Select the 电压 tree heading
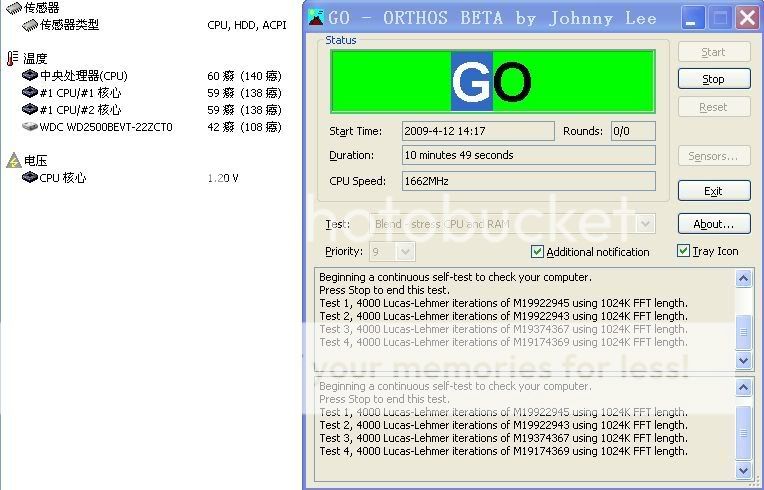 (36, 160)
